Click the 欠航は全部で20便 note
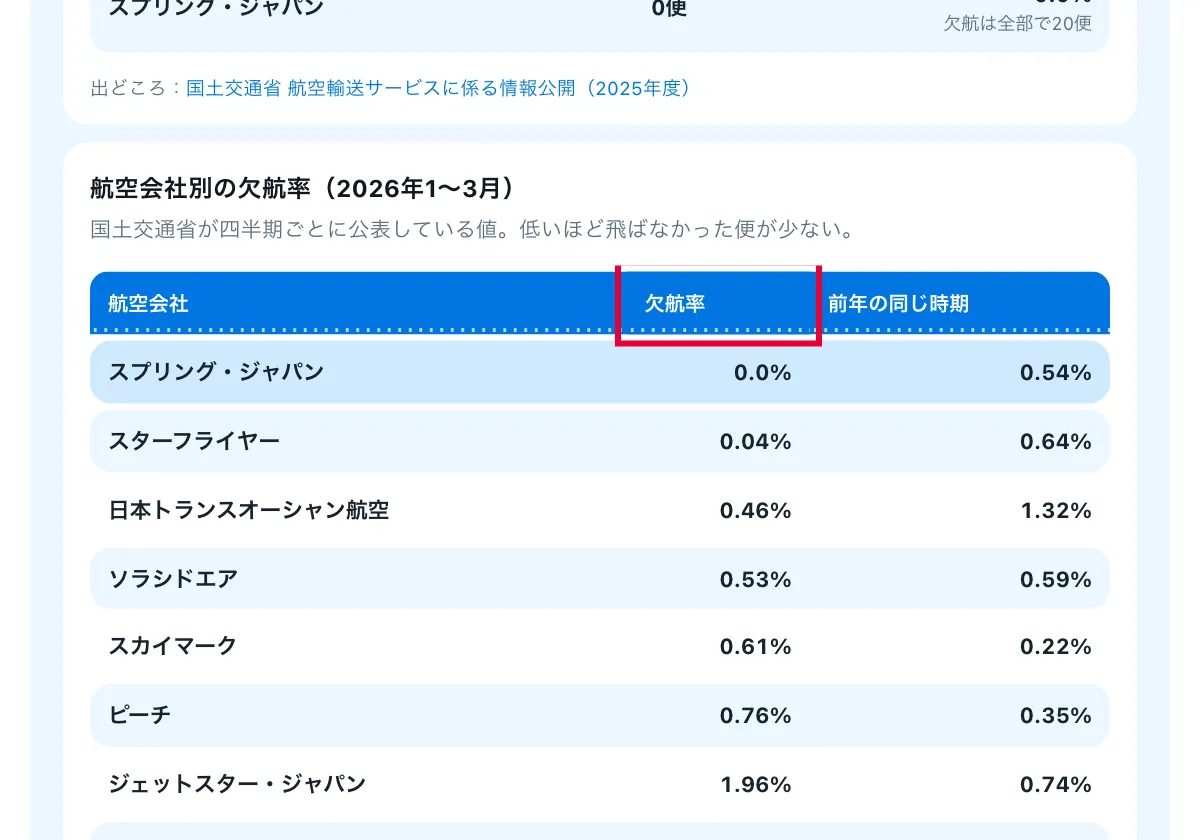 (1018, 23)
